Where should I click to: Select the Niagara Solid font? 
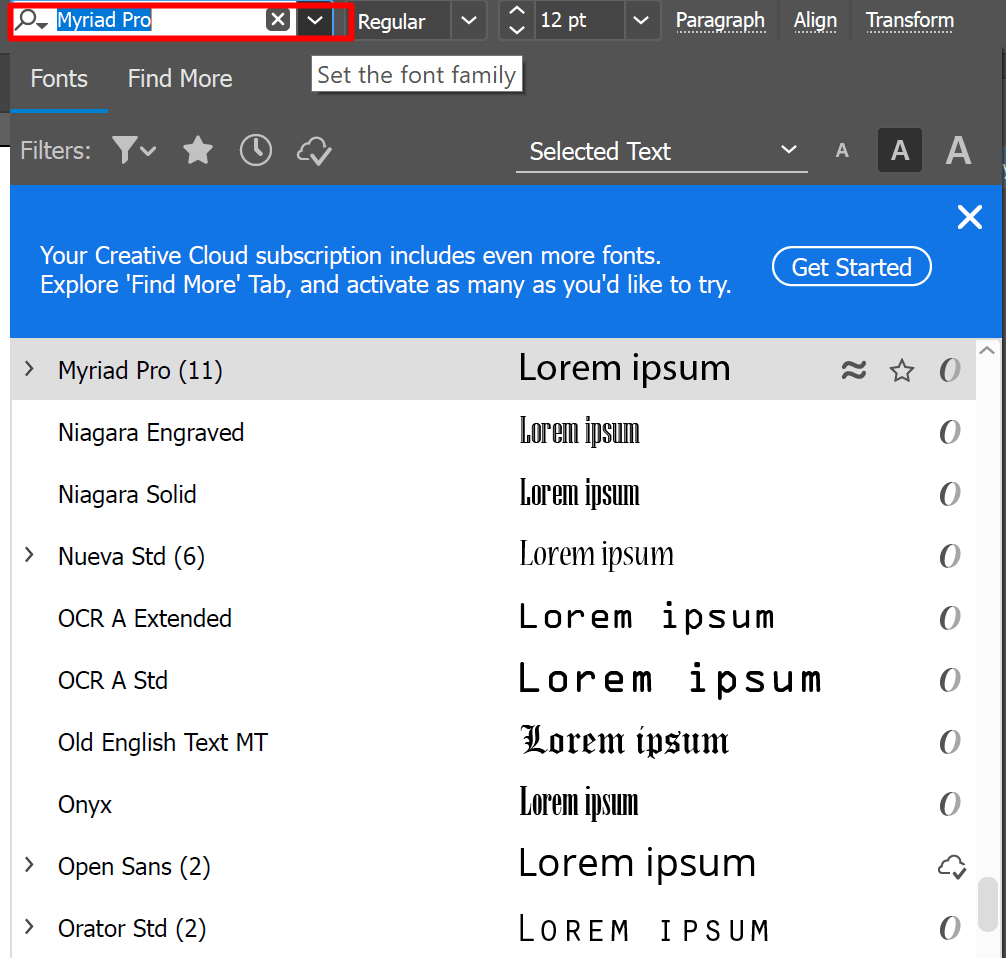click(x=127, y=495)
